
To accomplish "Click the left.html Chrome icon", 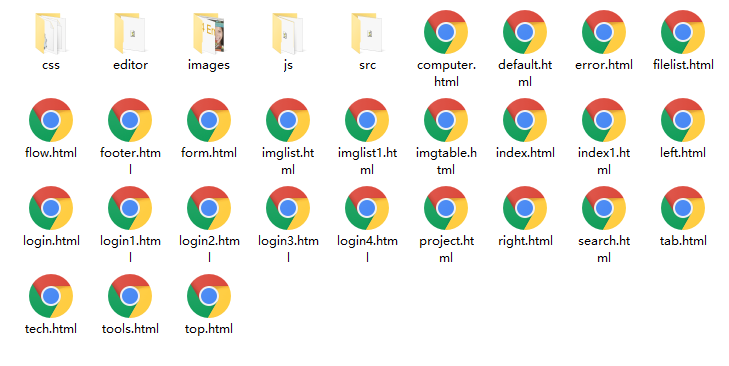I will [x=683, y=120].
